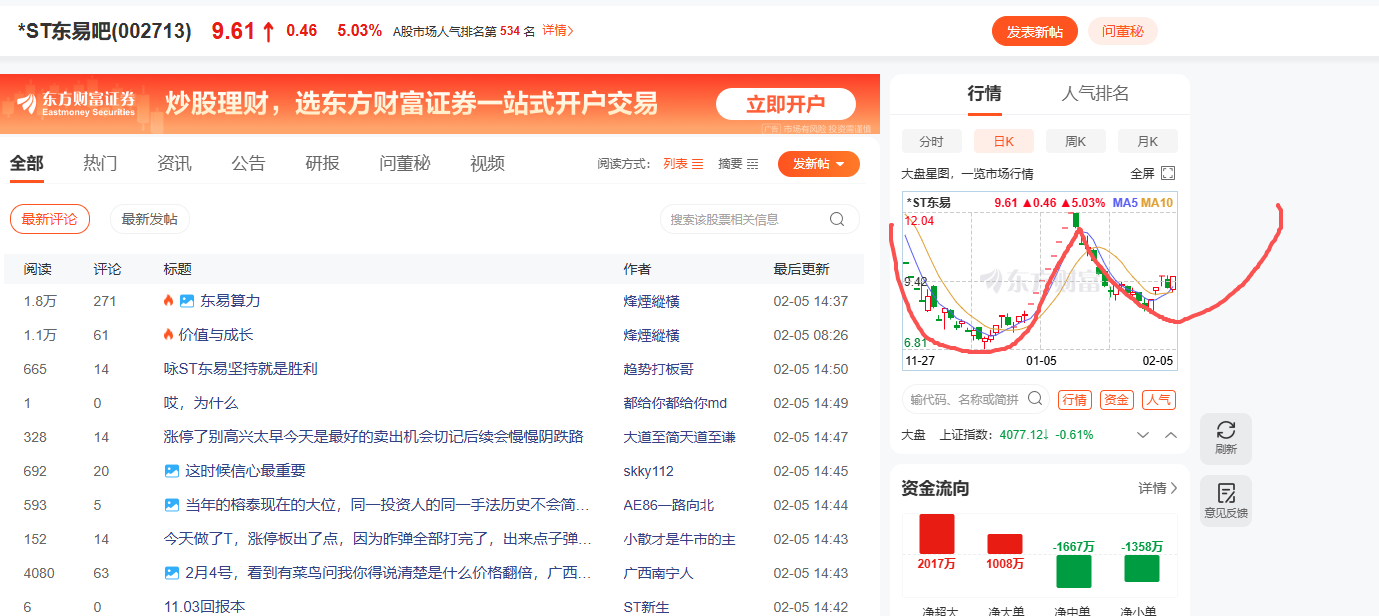This screenshot has height=616, width=1379.
Task: Open the 发新帖 dropdown arrow
Action: pos(840,165)
